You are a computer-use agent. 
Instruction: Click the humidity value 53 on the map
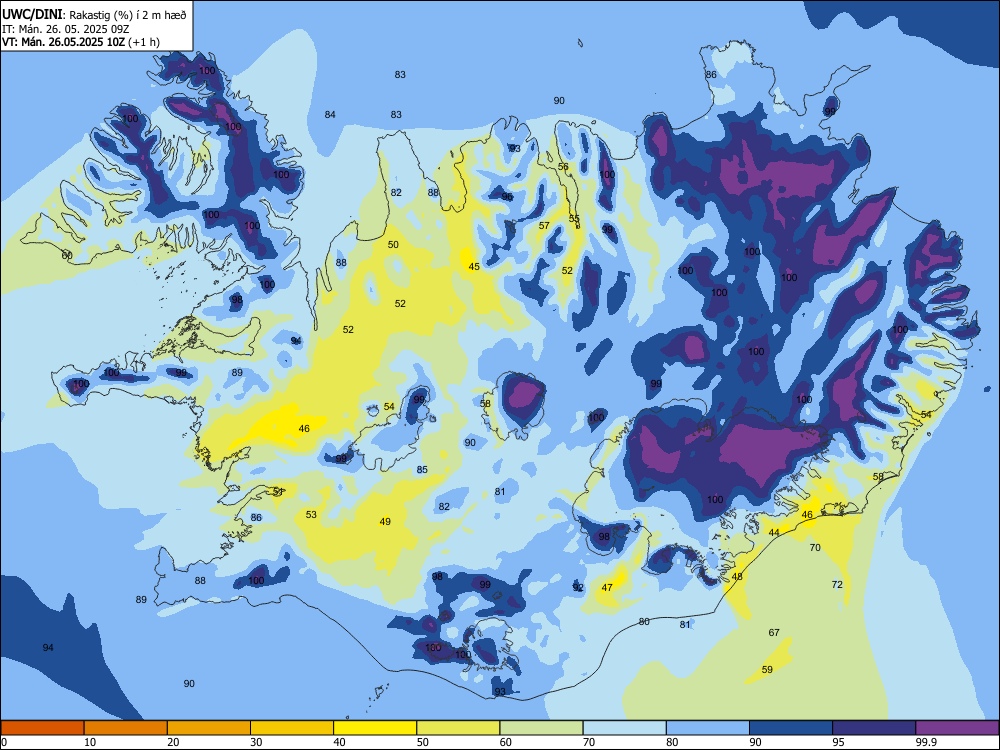[311, 515]
